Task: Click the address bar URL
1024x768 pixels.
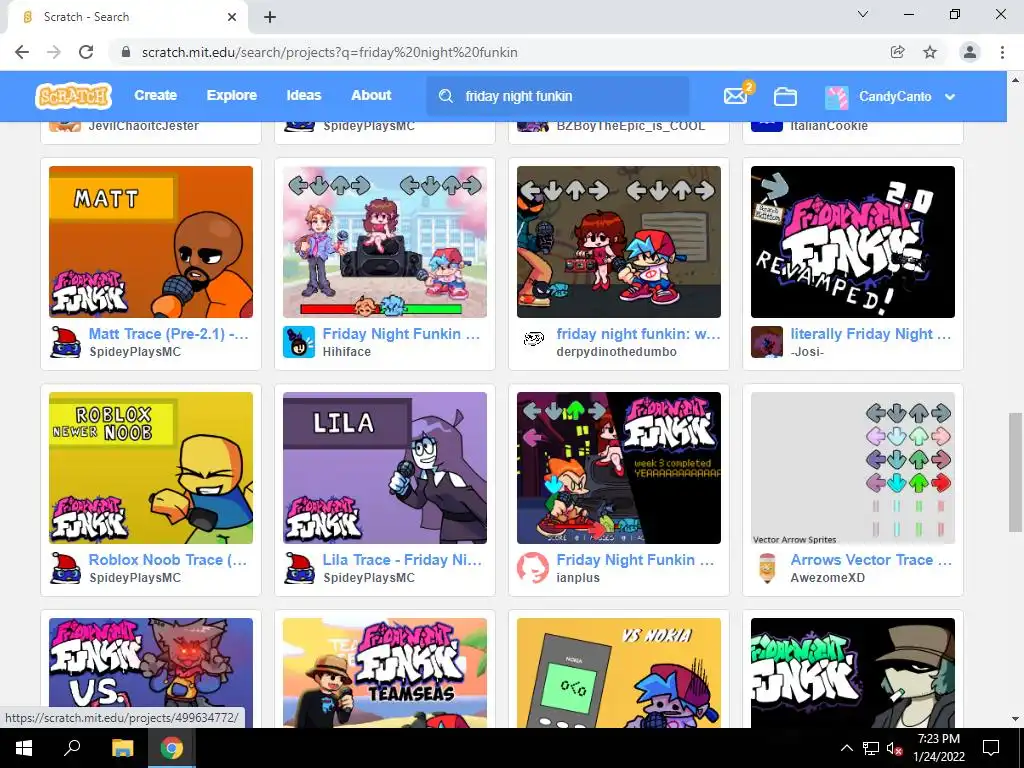Action: pos(330,52)
